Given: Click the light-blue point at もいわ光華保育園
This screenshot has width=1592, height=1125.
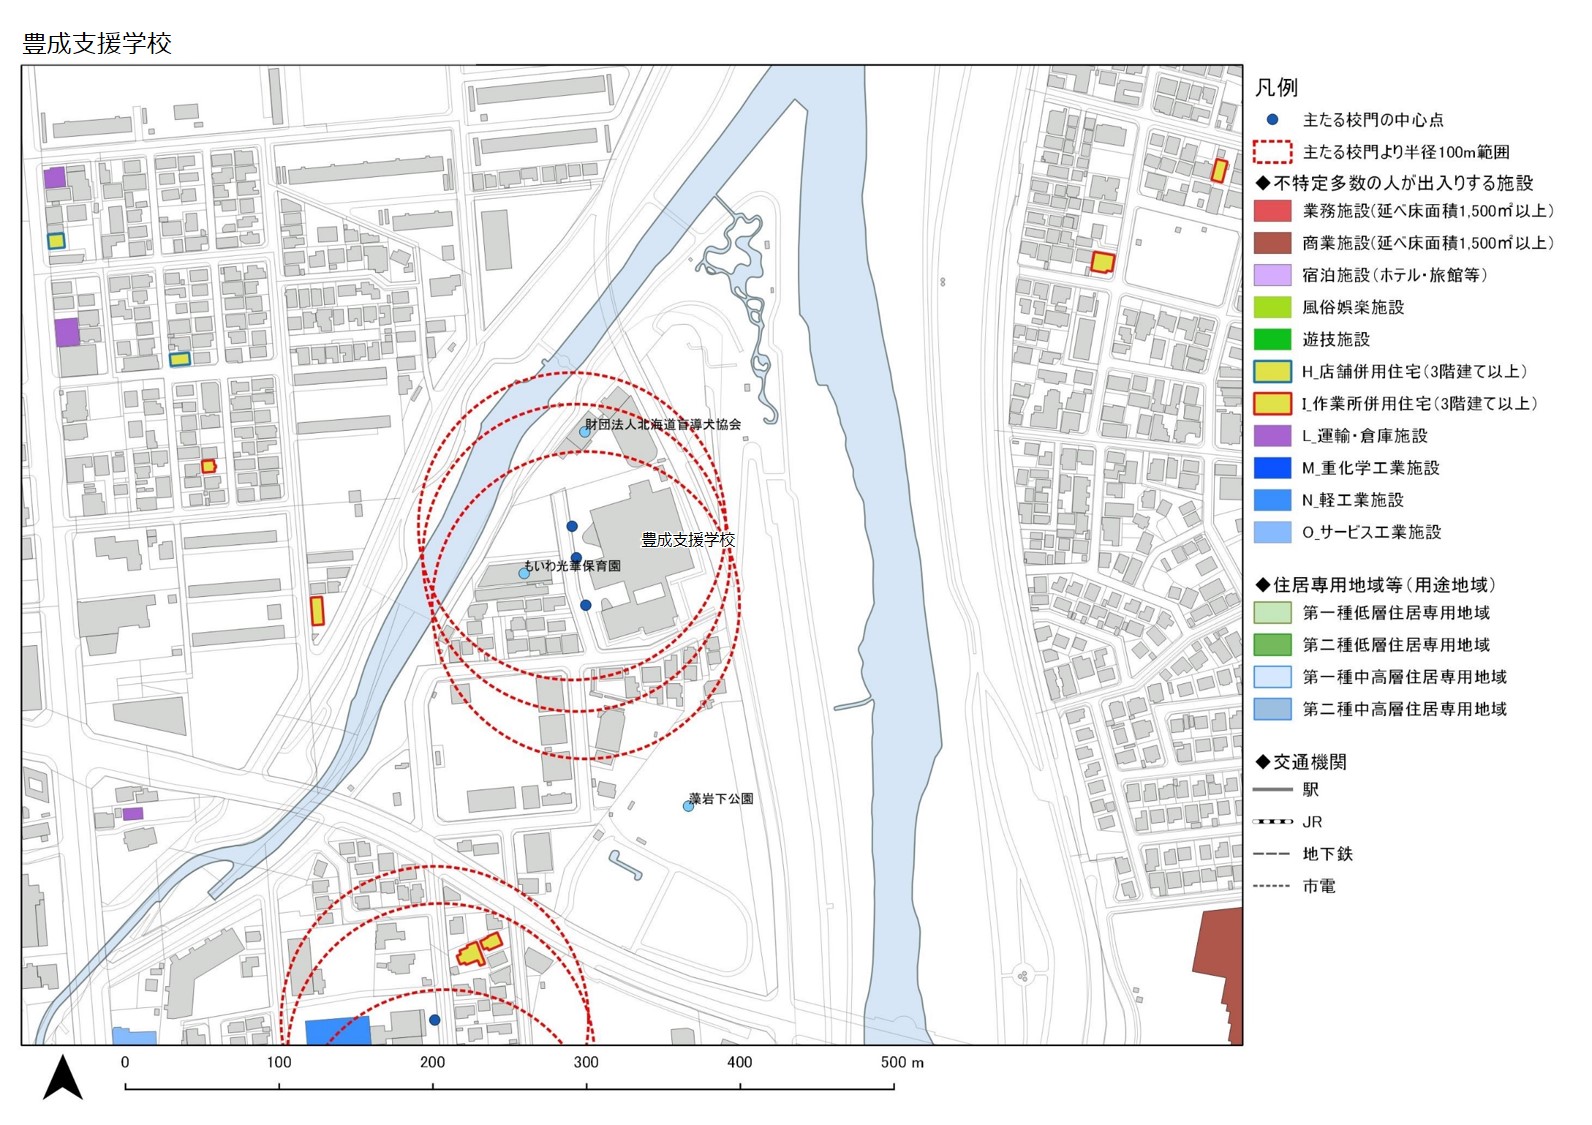Looking at the screenshot, I should tap(524, 573).
